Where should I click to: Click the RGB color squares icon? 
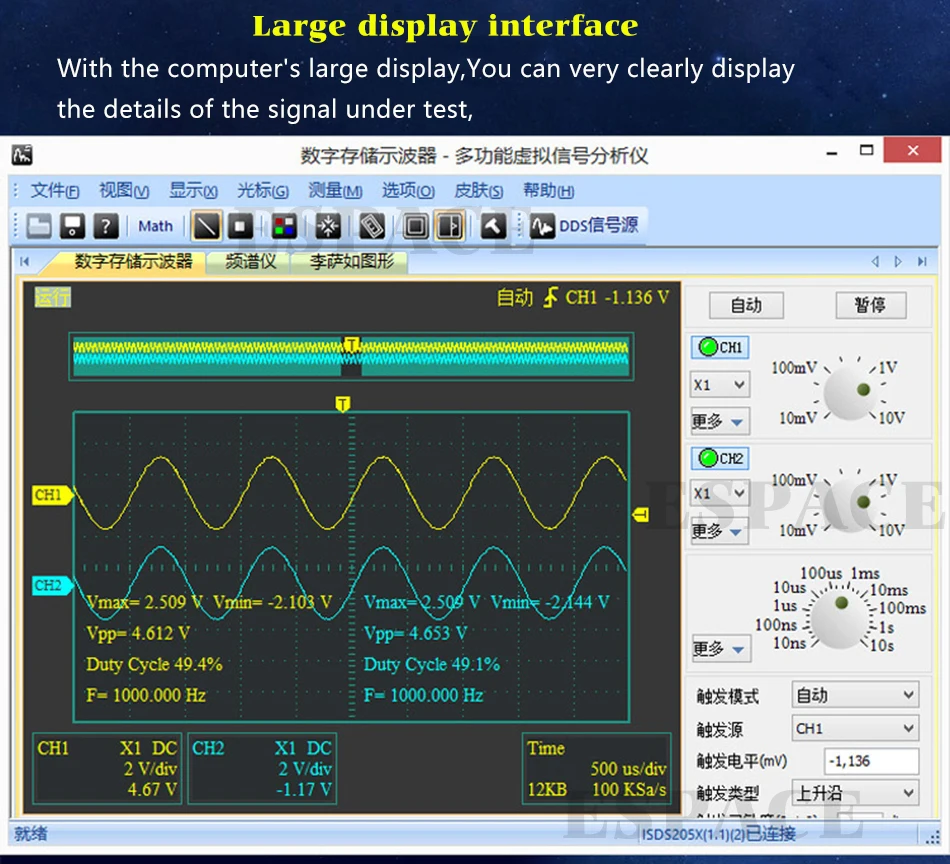284,226
